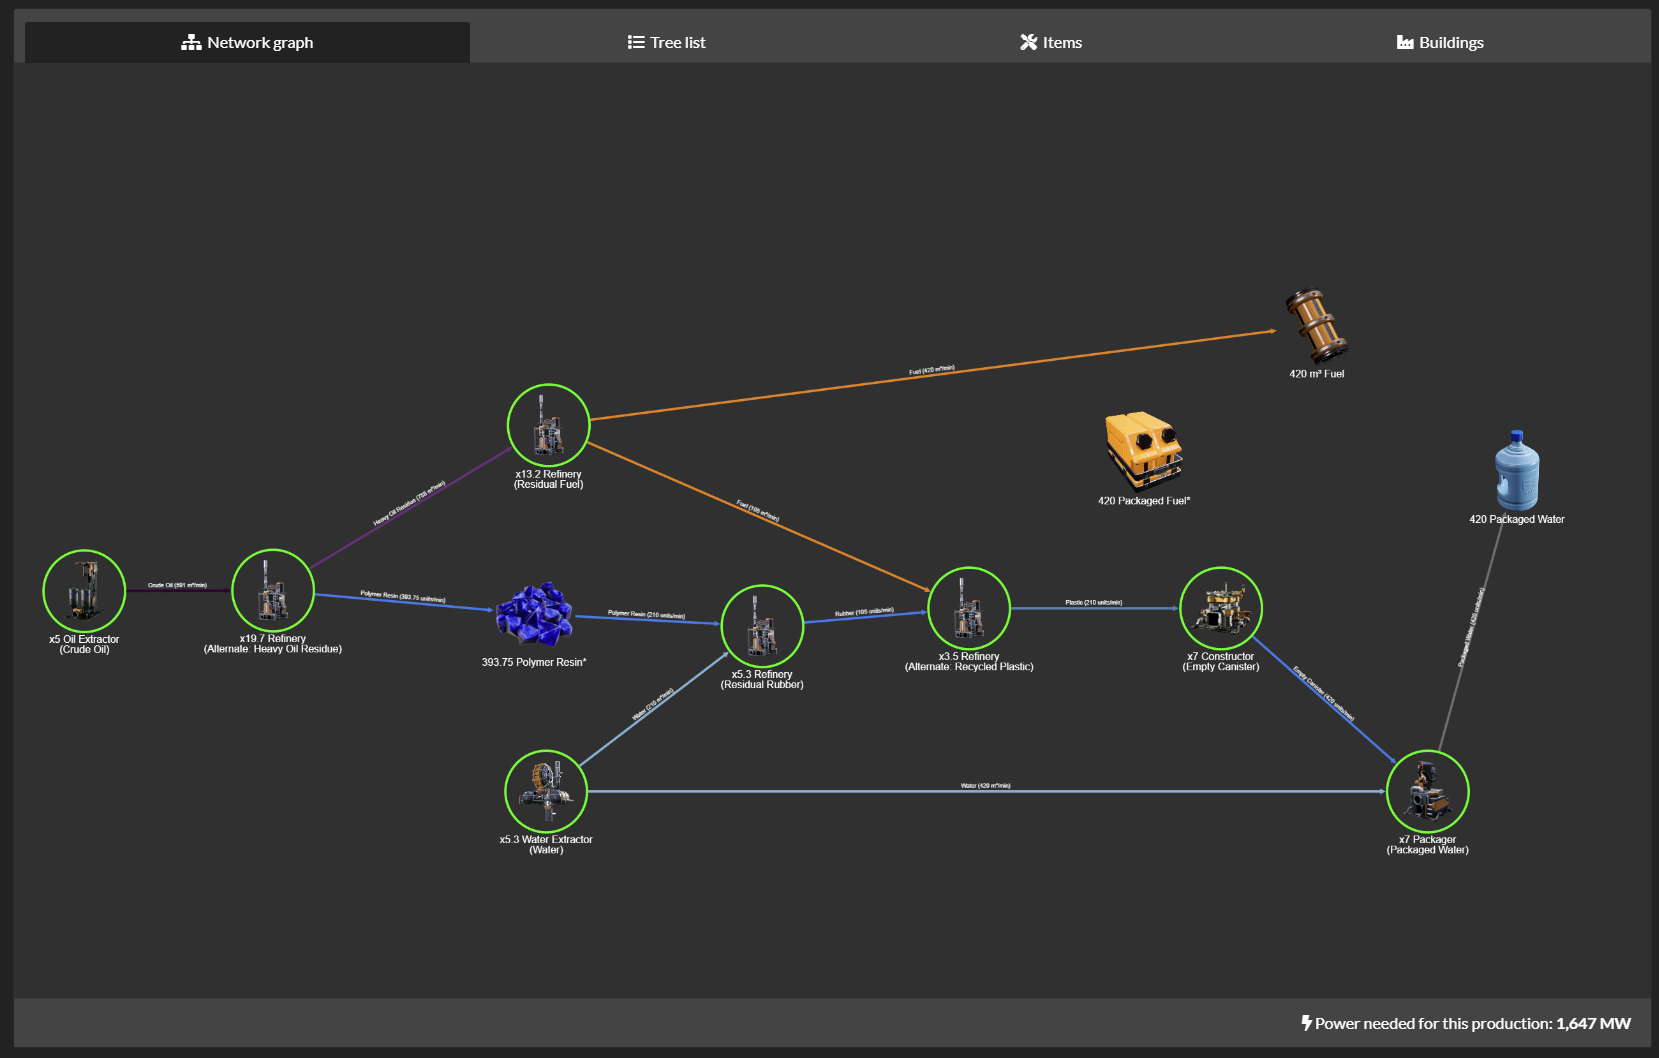Select the Network graph tab icon

click(x=190, y=42)
